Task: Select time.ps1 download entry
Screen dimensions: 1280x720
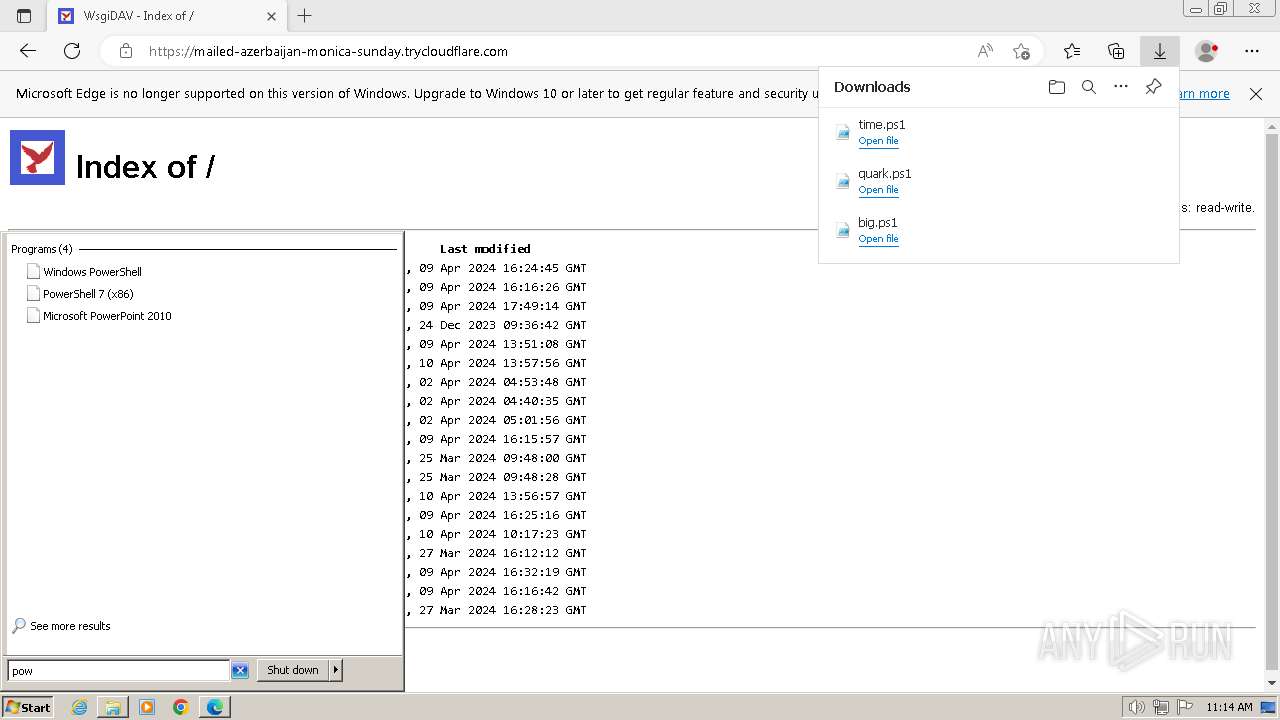Action: tap(998, 132)
